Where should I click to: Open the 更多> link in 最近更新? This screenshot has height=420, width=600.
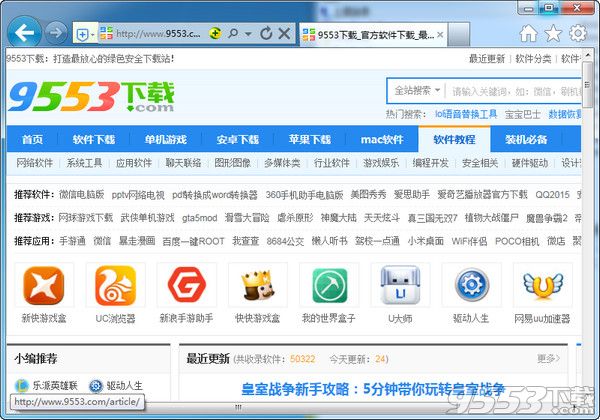tap(548, 358)
